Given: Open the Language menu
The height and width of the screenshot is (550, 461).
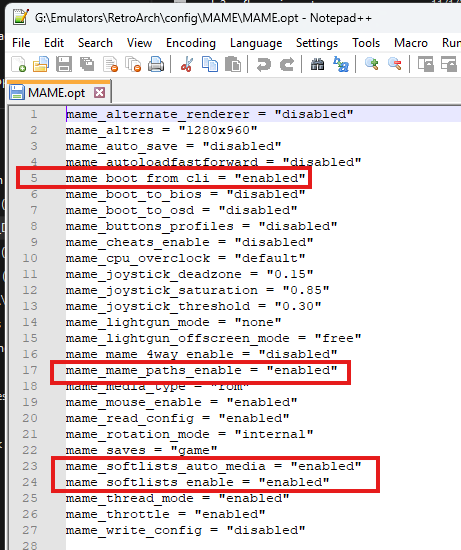Looking at the screenshot, I should 256,43.
